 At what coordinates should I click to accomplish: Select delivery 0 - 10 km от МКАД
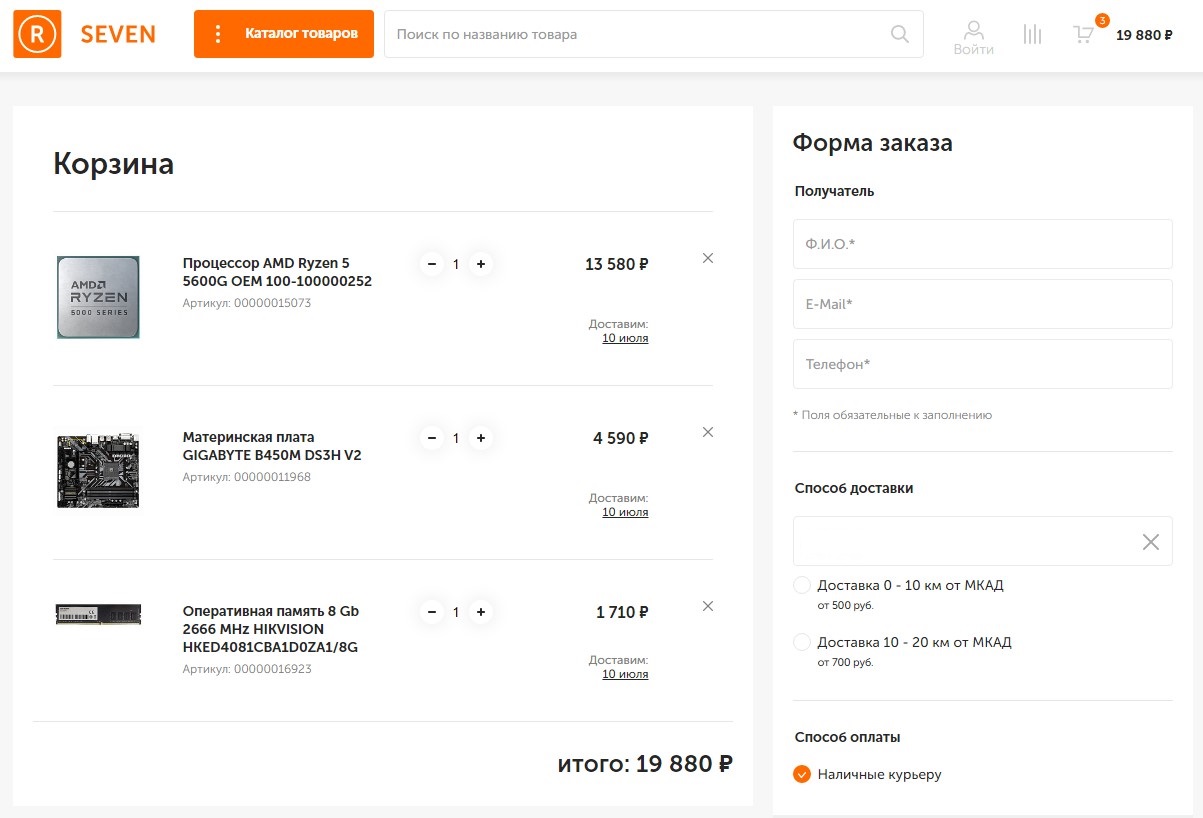click(x=802, y=585)
